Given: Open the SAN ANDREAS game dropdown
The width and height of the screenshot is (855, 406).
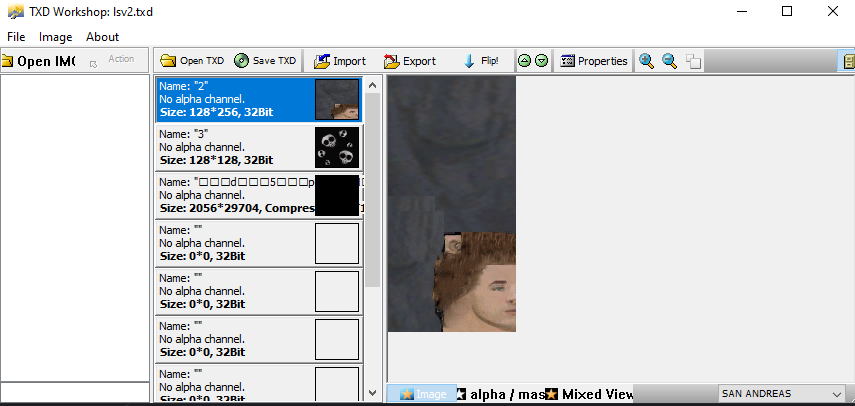Looking at the screenshot, I should pyautogui.click(x=781, y=394).
